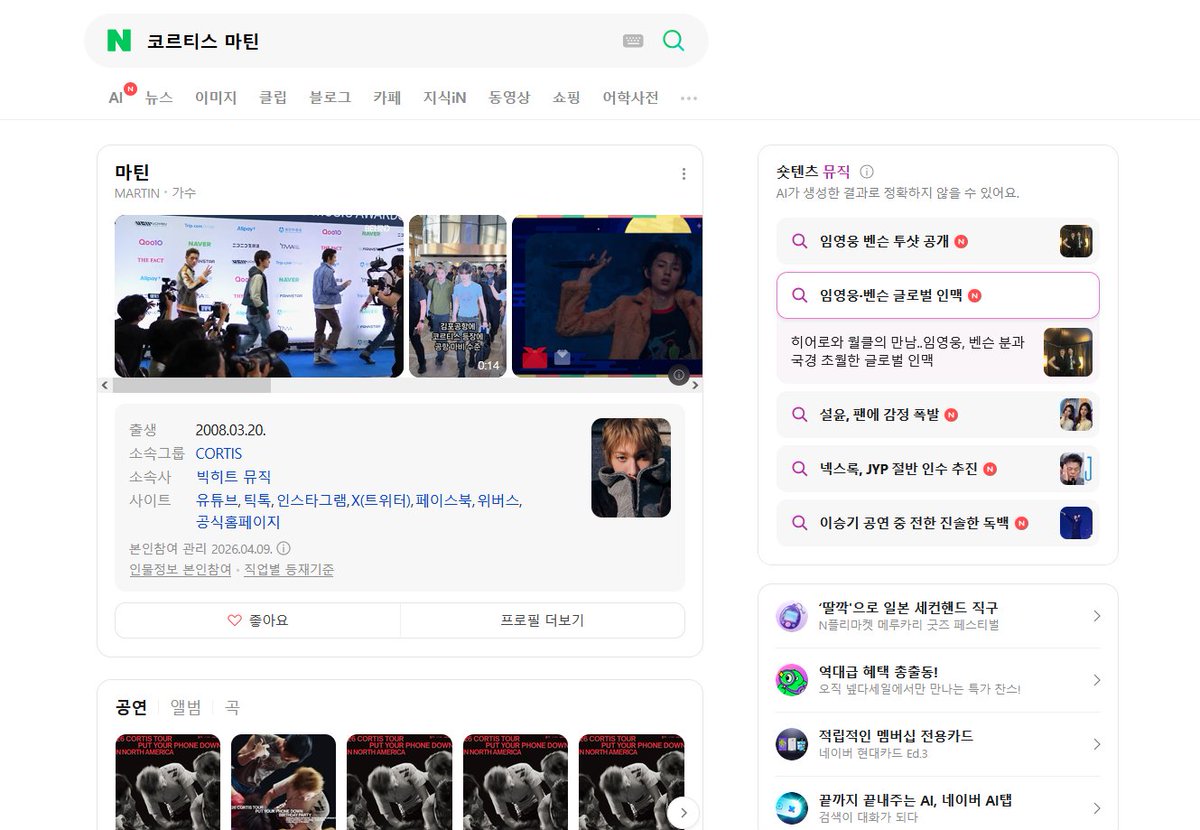Click the info icon beside 숏텐츠 뮤직
The height and width of the screenshot is (830, 1200).
(867, 172)
